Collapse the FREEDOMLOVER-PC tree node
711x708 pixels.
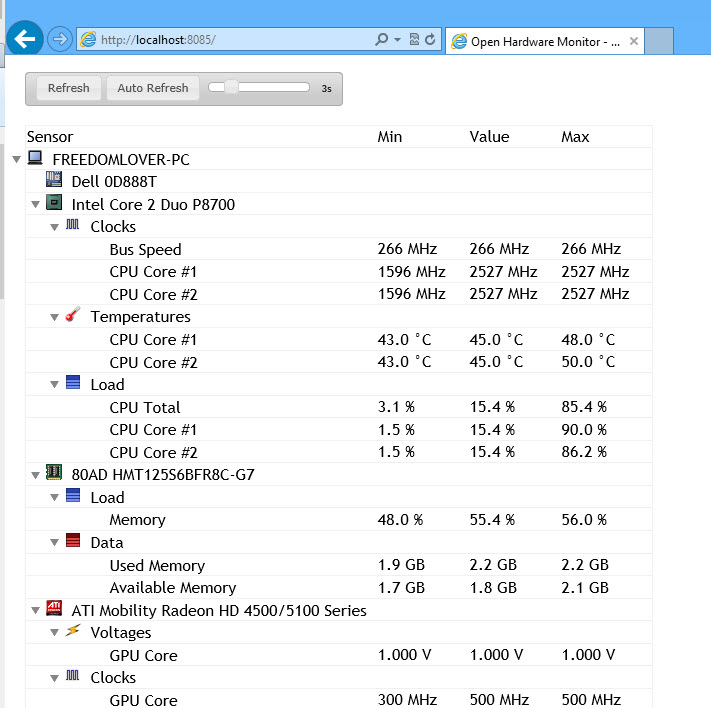click(17, 159)
